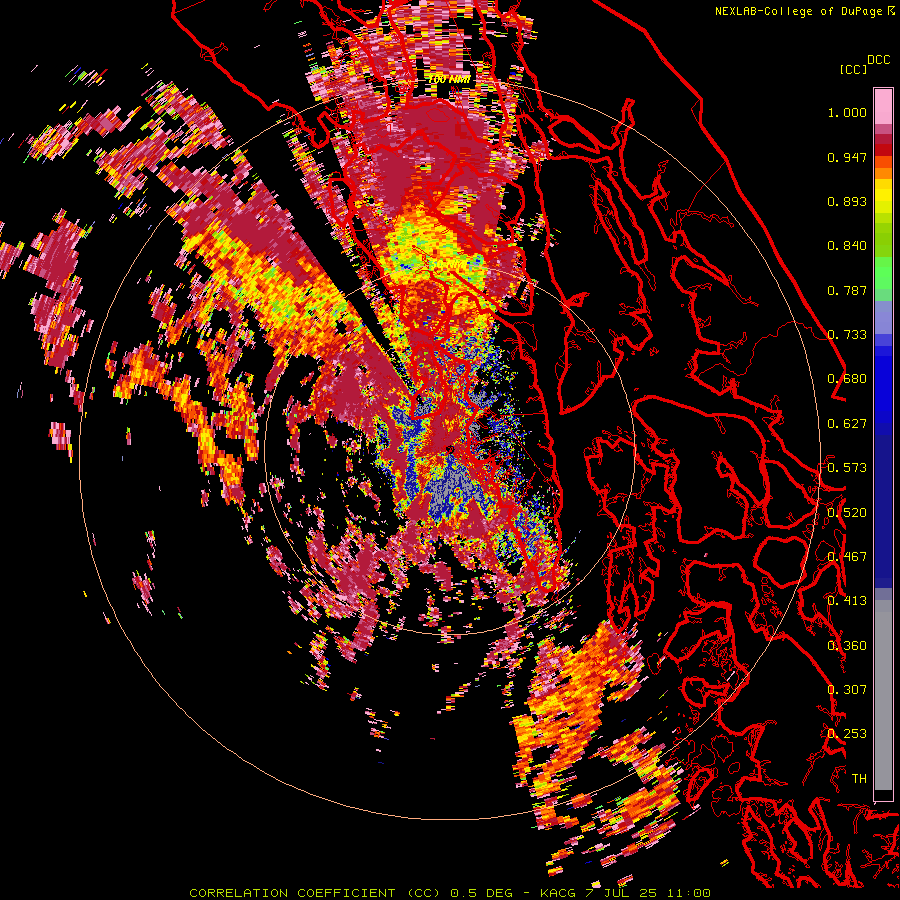Click the DCC product label above the color bar

click(x=878, y=60)
